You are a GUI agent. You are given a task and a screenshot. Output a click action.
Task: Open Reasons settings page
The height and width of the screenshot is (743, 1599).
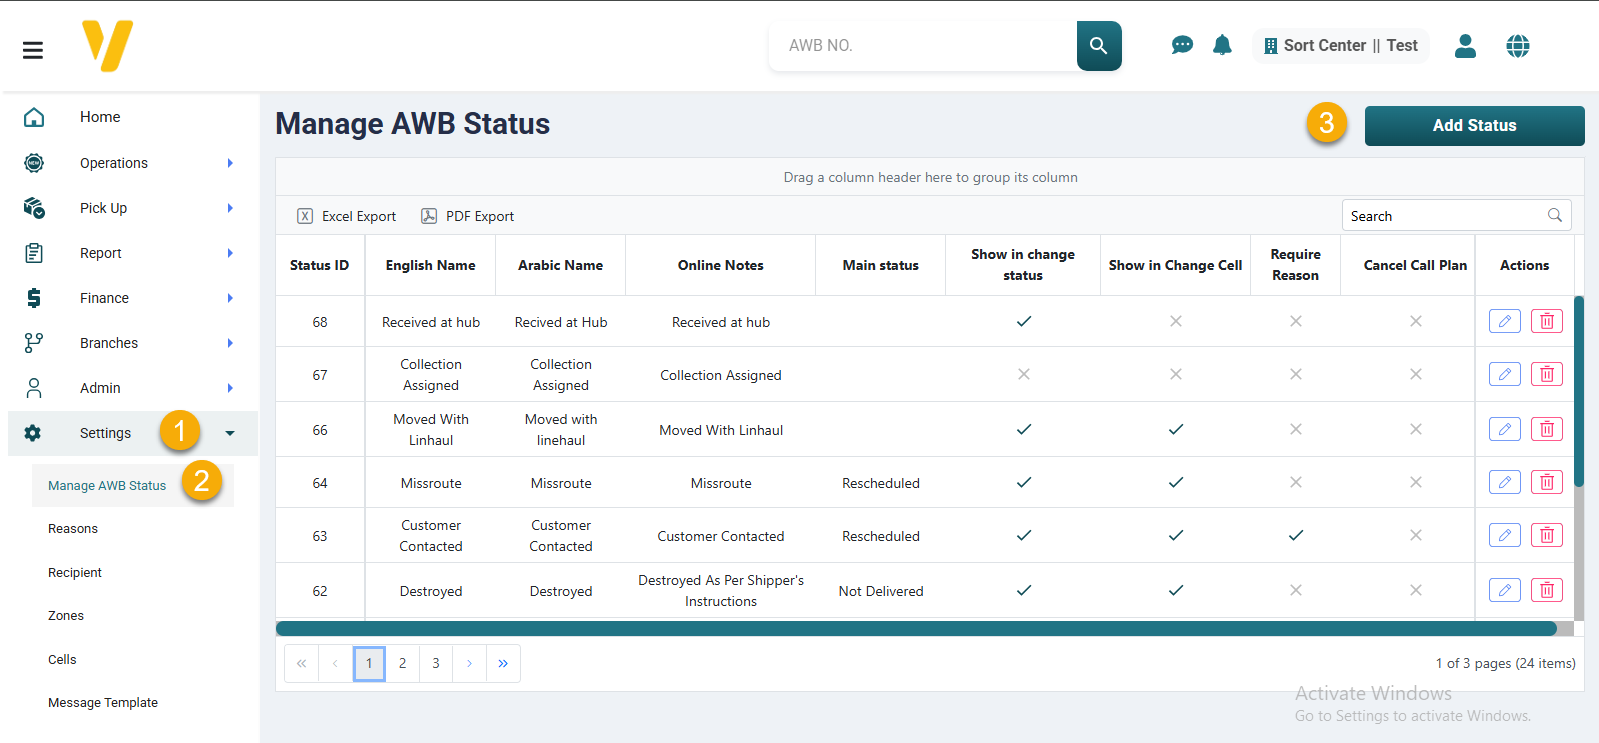(x=73, y=529)
